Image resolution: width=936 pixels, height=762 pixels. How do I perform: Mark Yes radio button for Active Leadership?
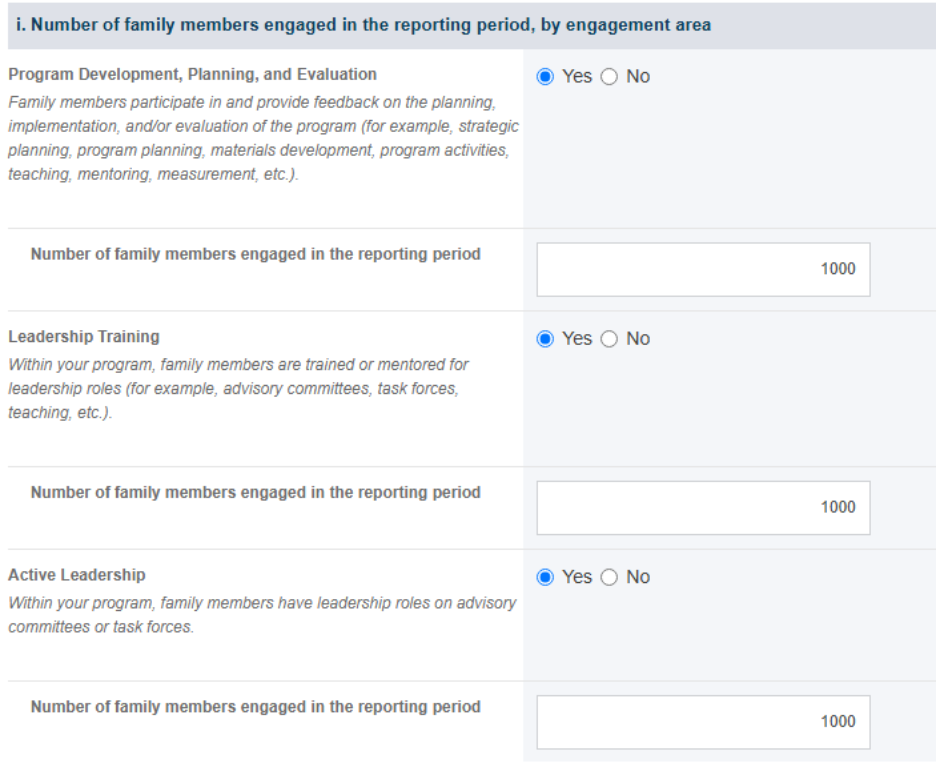545,577
